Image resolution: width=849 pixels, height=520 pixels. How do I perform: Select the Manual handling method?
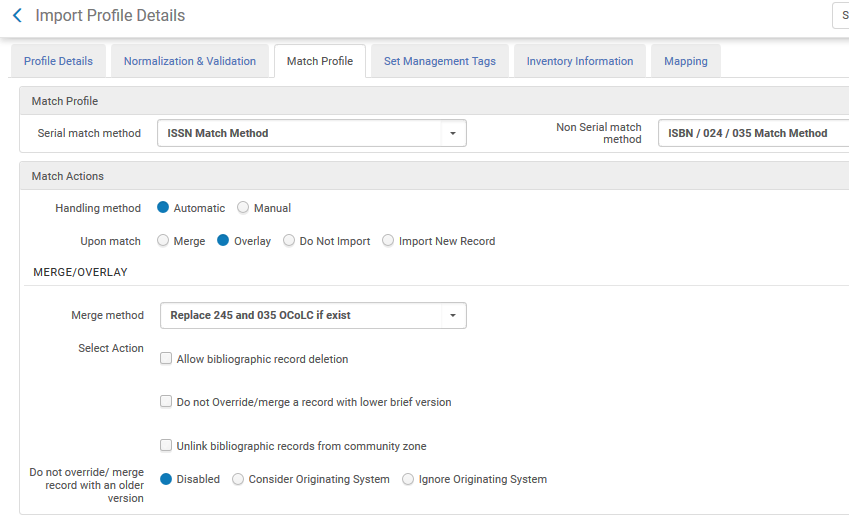point(243,208)
